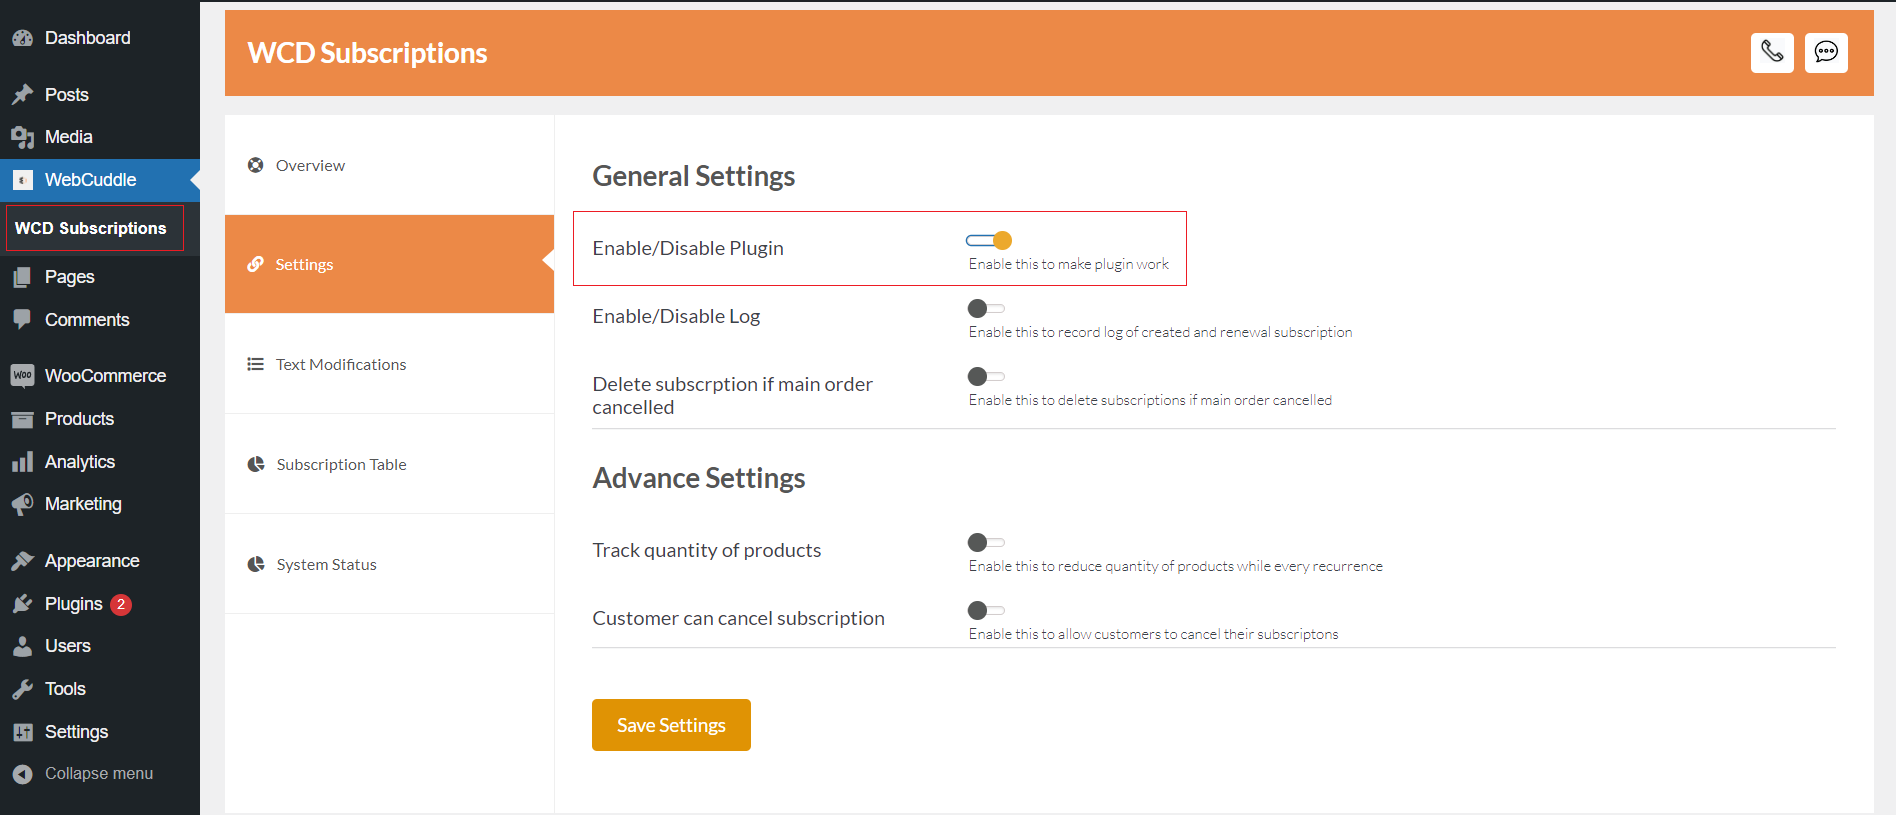Click the Settings tab link icon
The width and height of the screenshot is (1896, 815).
pos(256,264)
